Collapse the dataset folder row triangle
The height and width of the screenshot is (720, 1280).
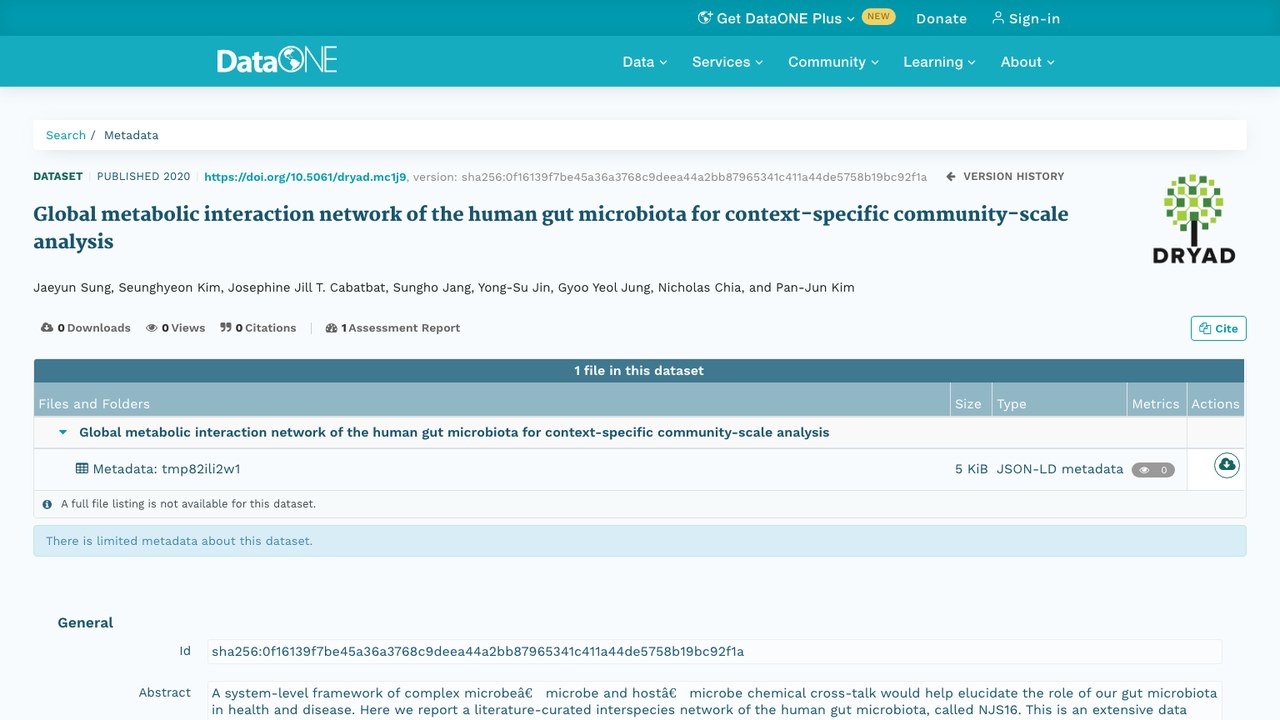63,433
